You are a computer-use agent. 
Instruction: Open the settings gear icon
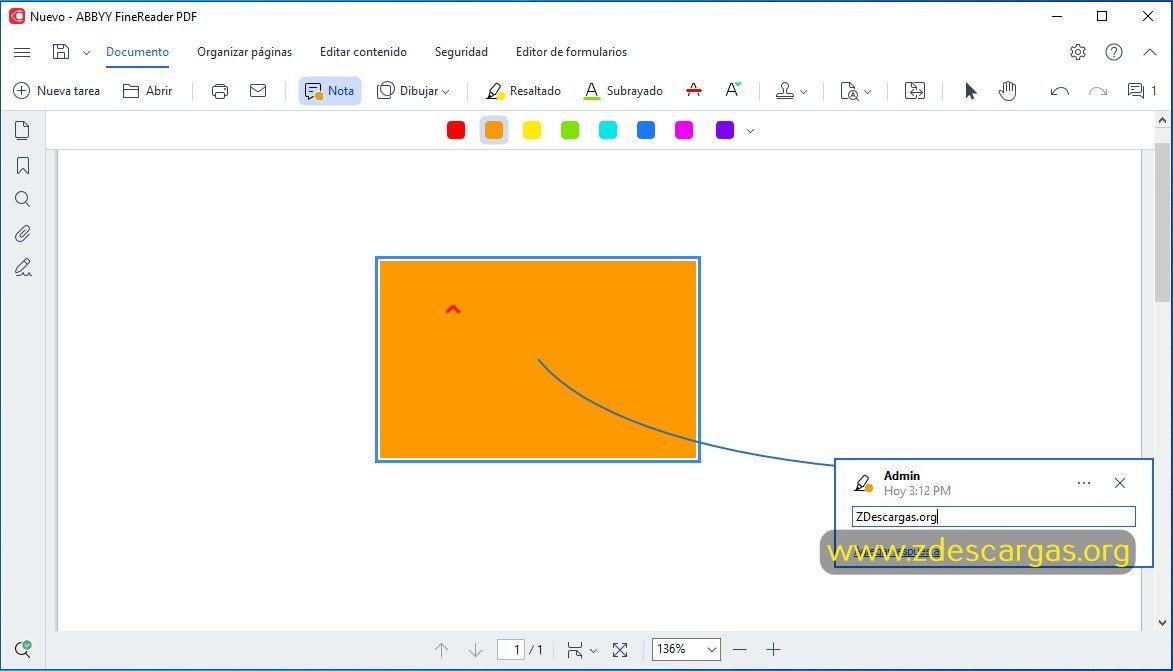pos(1078,52)
